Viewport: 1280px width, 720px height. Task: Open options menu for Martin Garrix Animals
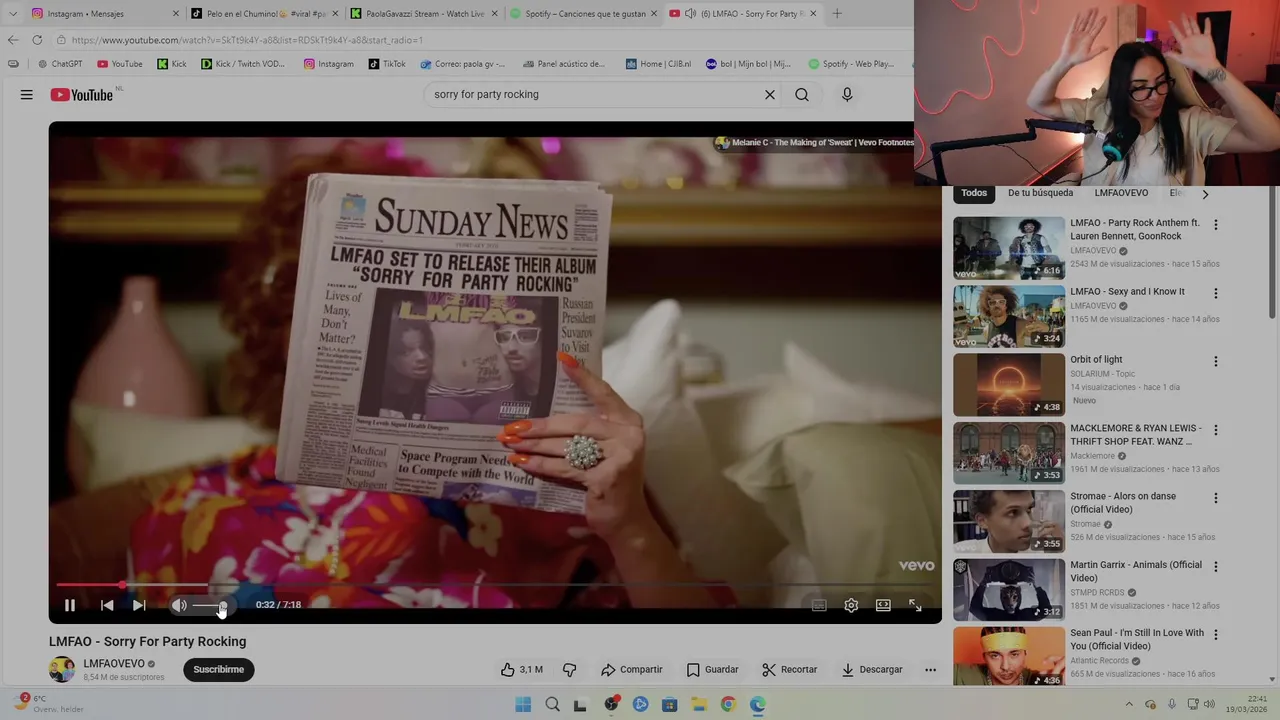tap(1216, 566)
